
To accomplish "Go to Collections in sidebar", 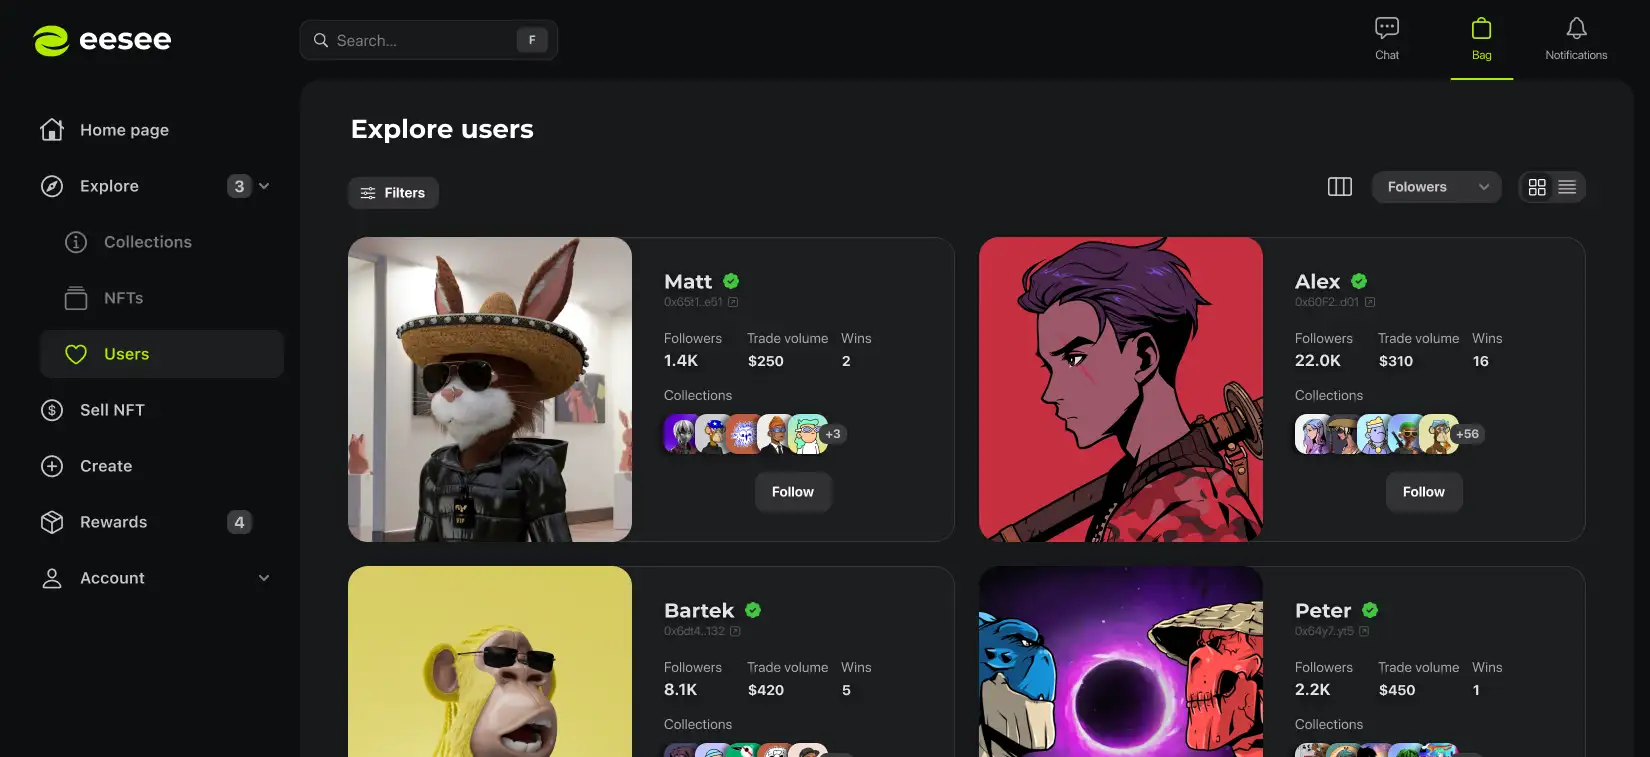I will click(147, 242).
